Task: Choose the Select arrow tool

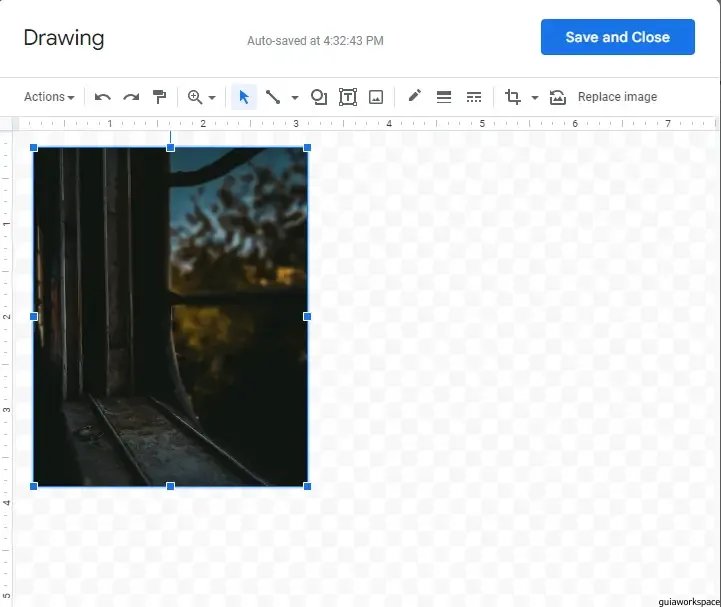Action: click(244, 97)
